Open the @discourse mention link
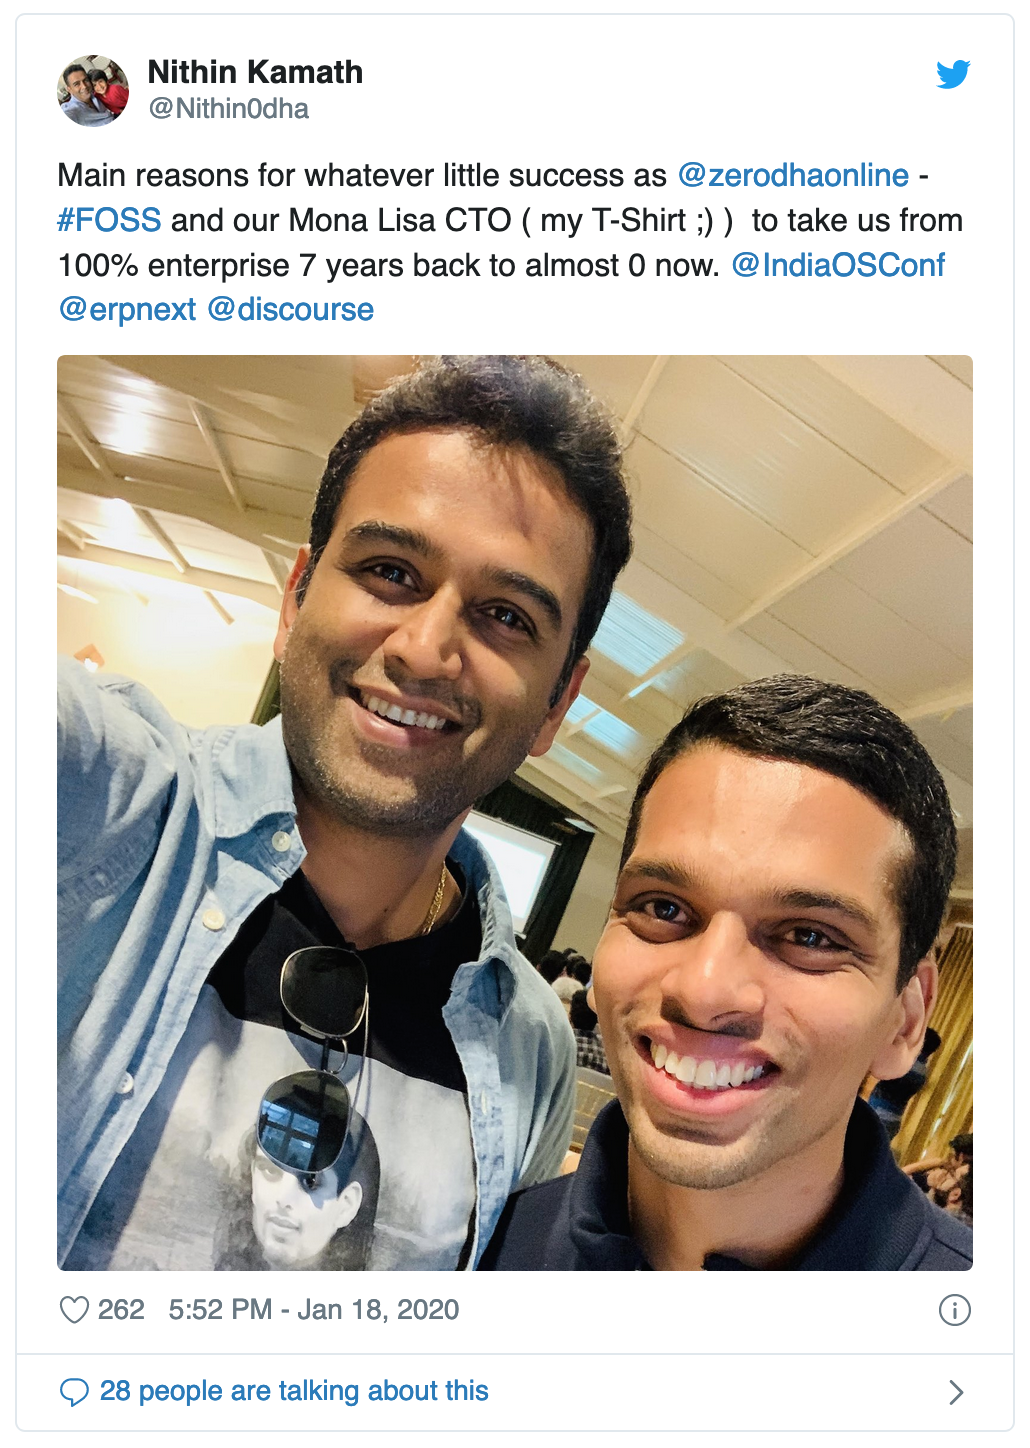1030x1448 pixels. coord(290,310)
